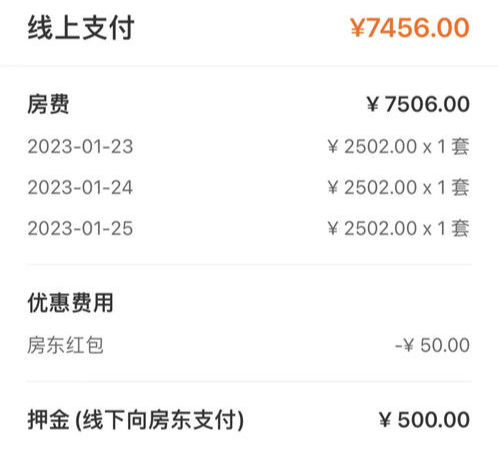Click the yen symbol before 500.00

[385, 420]
